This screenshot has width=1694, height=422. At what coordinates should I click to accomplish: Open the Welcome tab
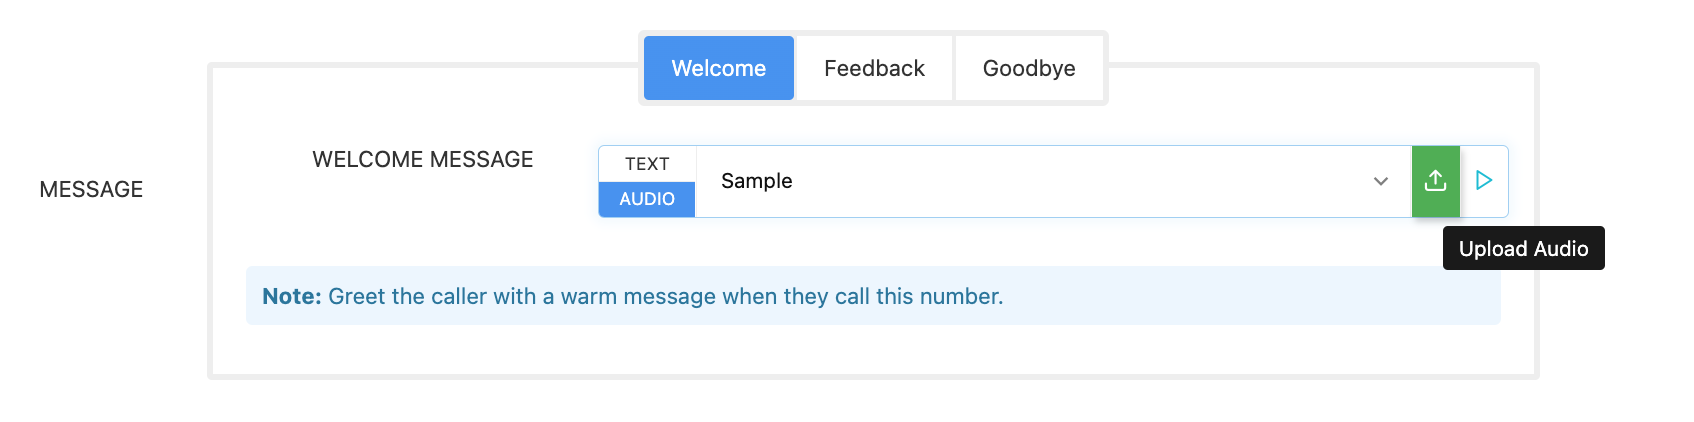pos(718,68)
